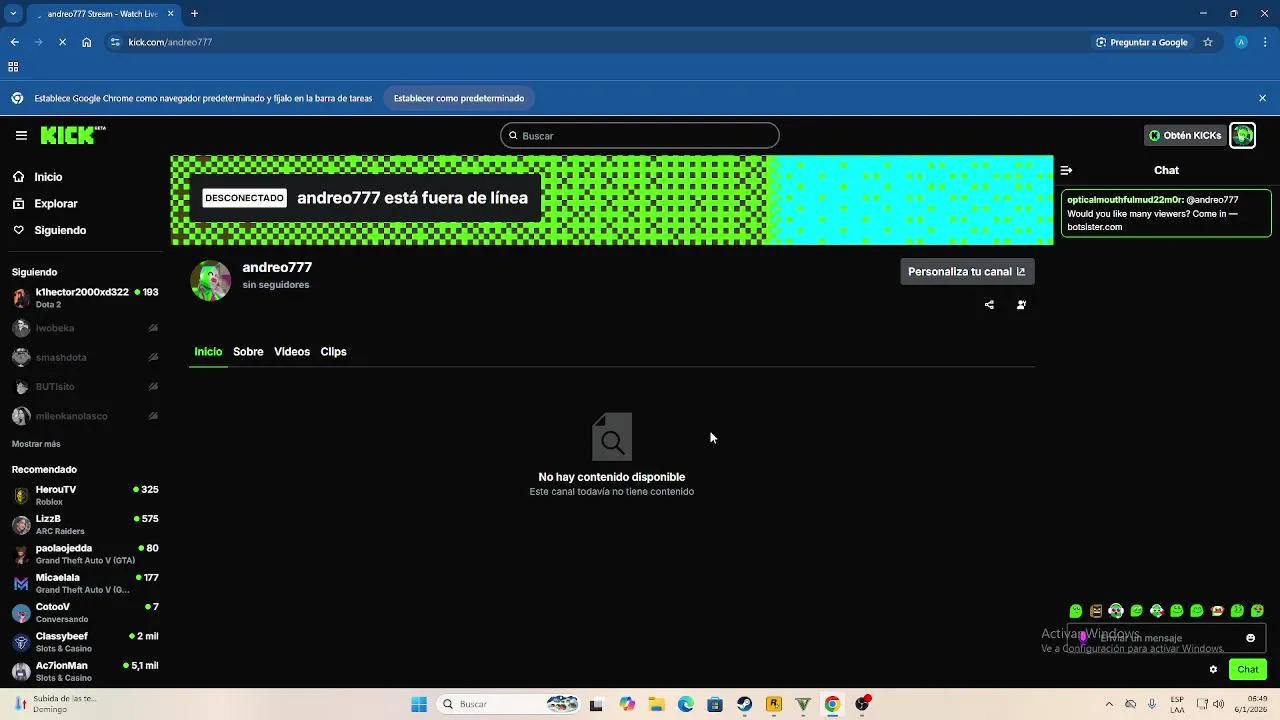The width and height of the screenshot is (1280, 720).
Task: Open recommended channel LizzB
Action: [85, 525]
